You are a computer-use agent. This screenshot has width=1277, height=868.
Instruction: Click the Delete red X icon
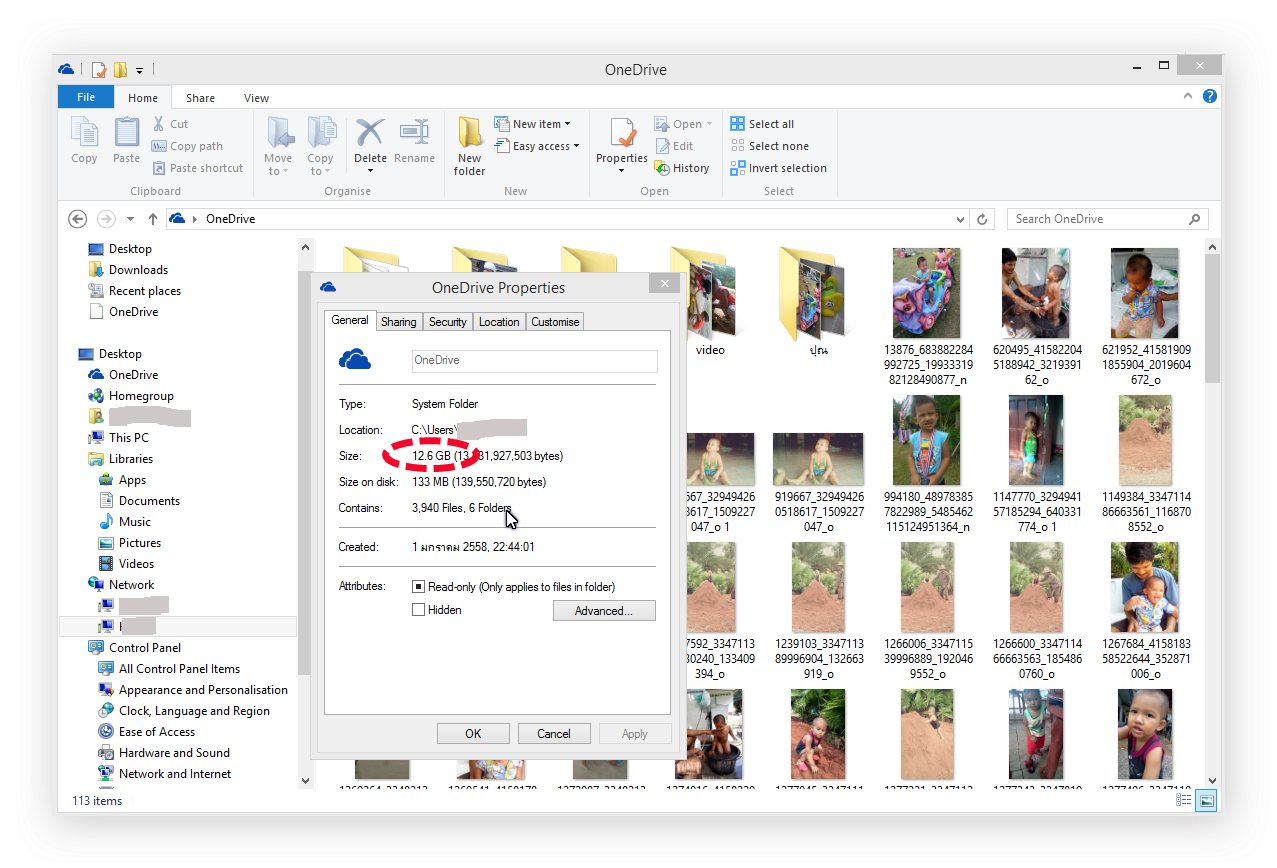[x=370, y=133]
